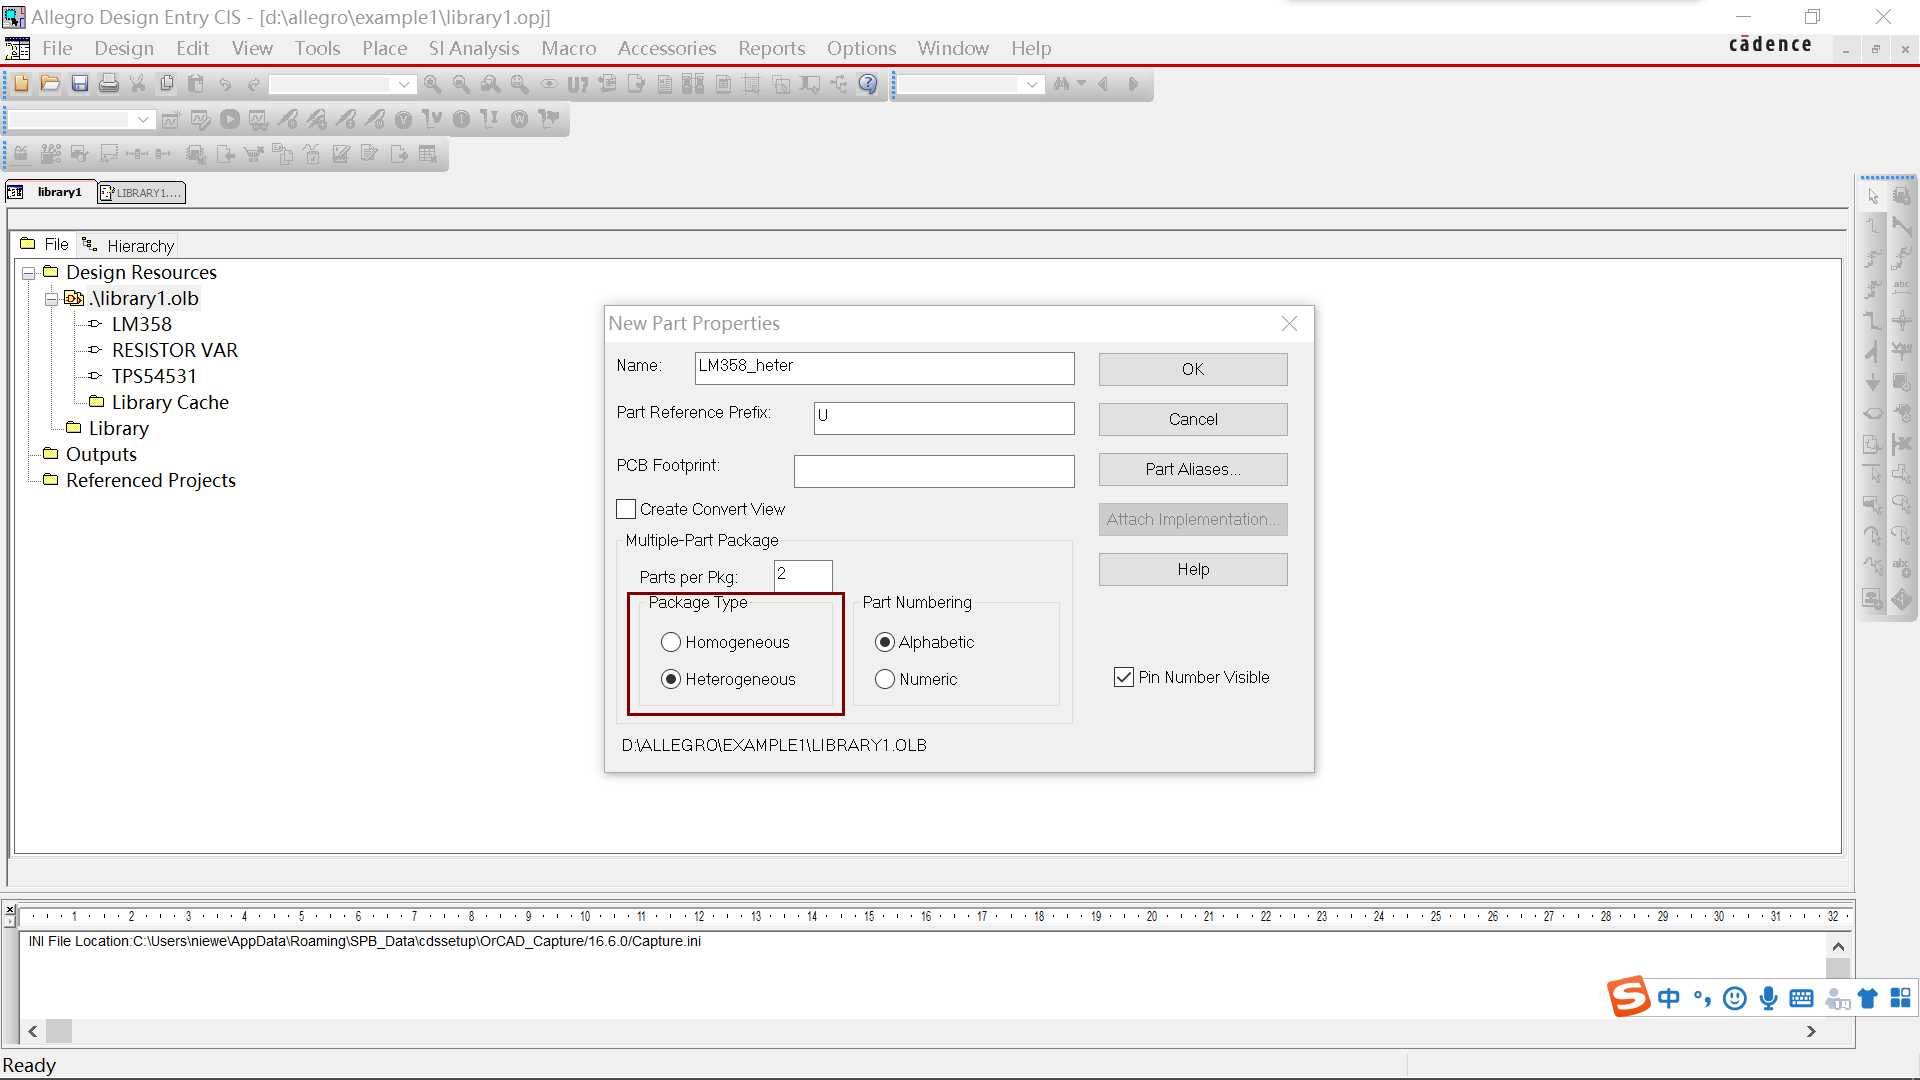Click the soft keyboard icon in IME bar
Image resolution: width=1920 pixels, height=1080 pixels.
[x=1801, y=998]
